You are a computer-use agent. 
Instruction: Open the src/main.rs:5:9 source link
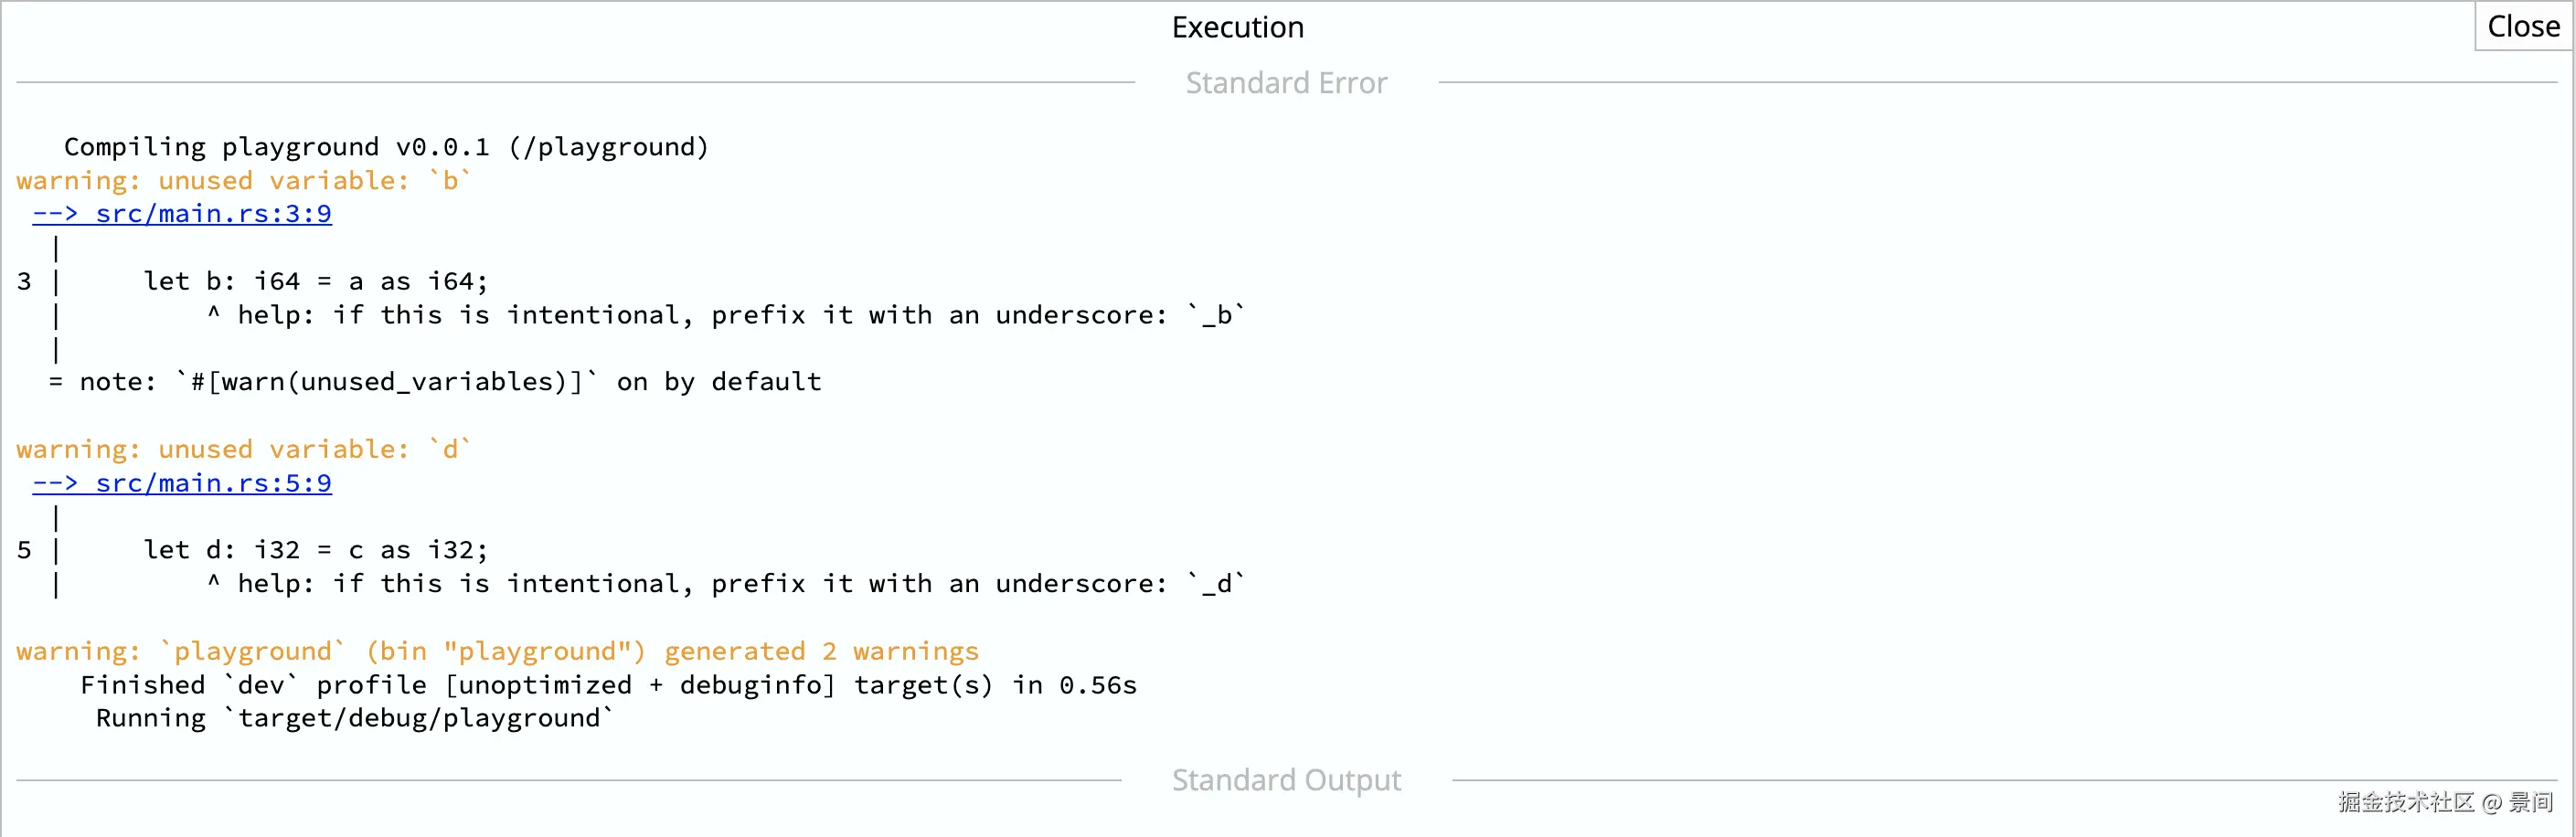182,483
